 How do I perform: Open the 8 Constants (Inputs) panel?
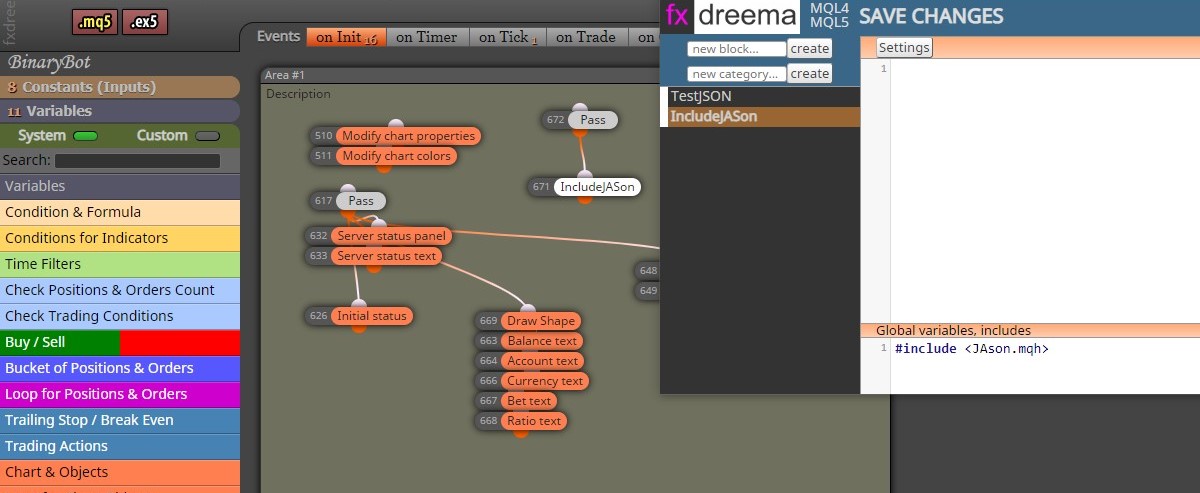pyautogui.click(x=120, y=87)
